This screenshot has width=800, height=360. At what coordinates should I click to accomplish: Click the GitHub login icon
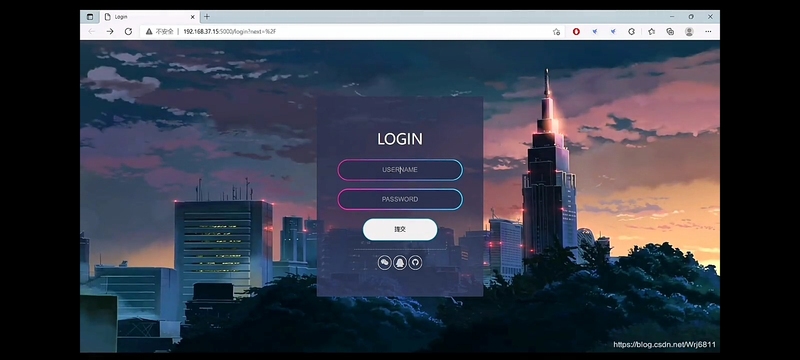[415, 263]
